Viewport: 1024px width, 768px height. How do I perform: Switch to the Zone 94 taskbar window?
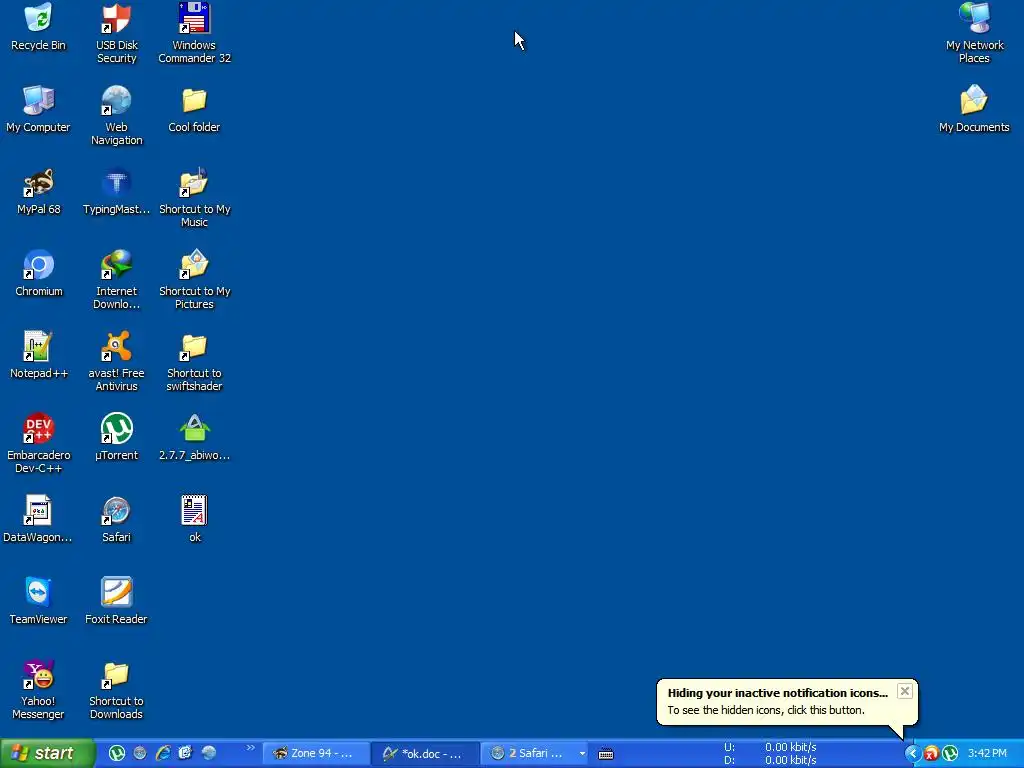point(315,754)
